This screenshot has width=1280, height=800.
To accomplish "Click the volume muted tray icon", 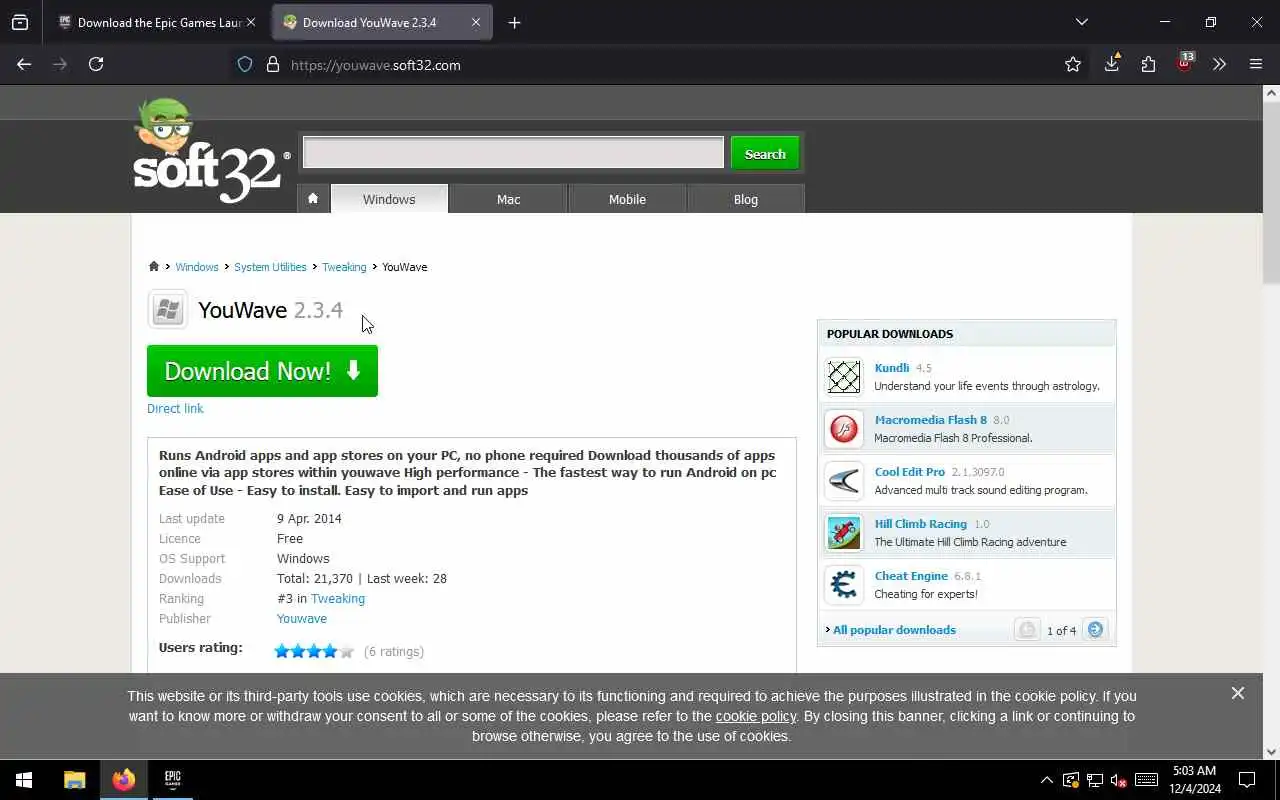I will click(x=1119, y=780).
